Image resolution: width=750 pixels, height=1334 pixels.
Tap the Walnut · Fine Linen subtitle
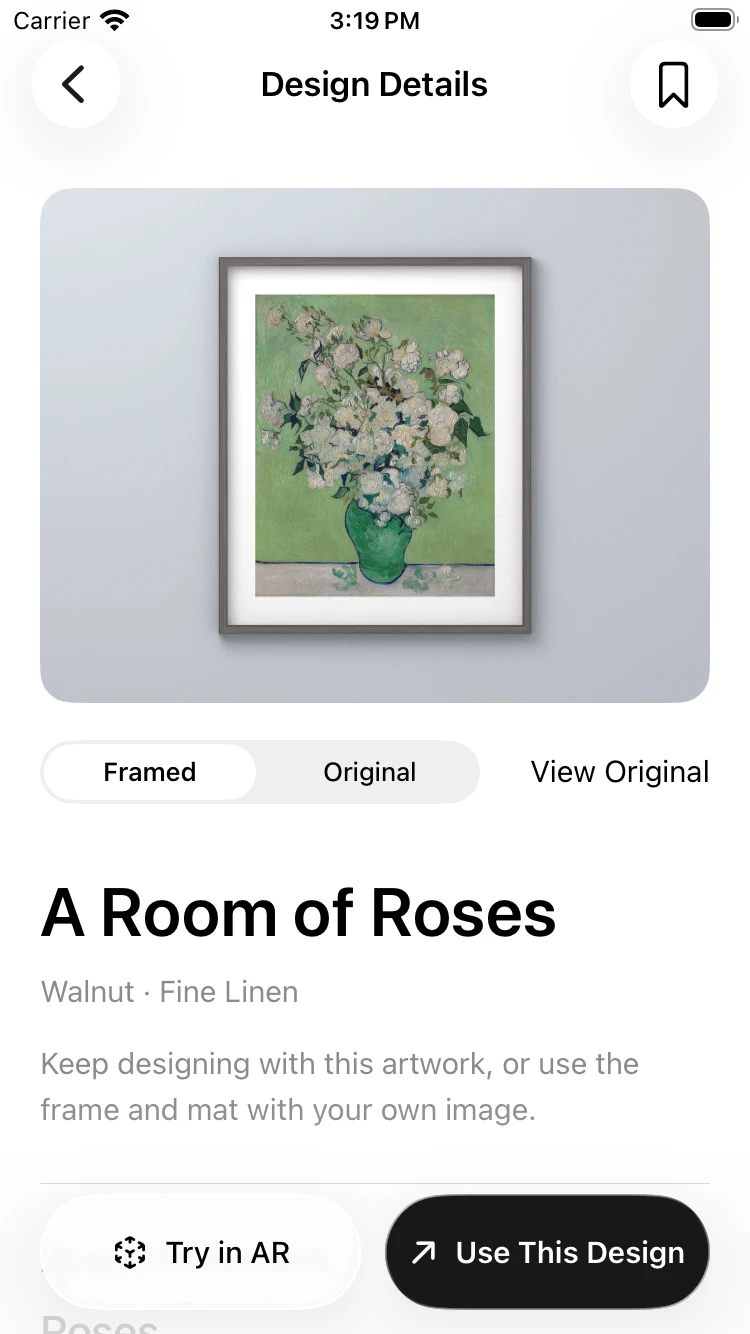coord(170,992)
